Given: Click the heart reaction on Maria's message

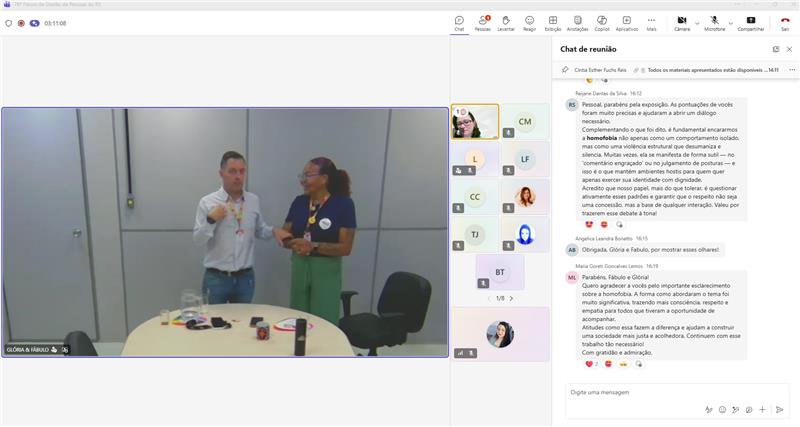Looking at the screenshot, I should 589,363.
